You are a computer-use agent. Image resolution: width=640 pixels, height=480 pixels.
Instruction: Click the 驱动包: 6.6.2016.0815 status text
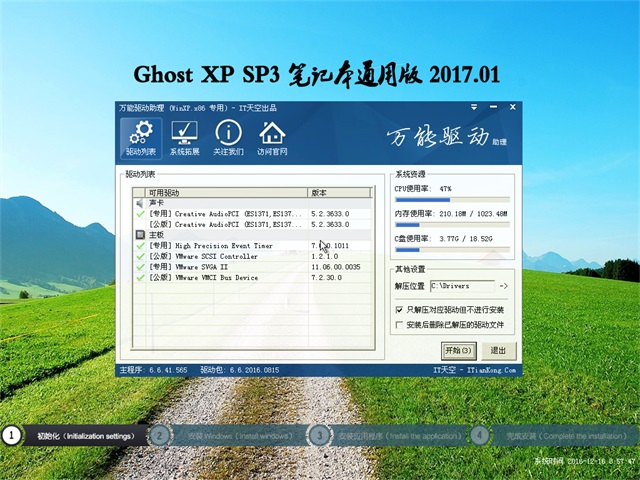tap(240, 370)
